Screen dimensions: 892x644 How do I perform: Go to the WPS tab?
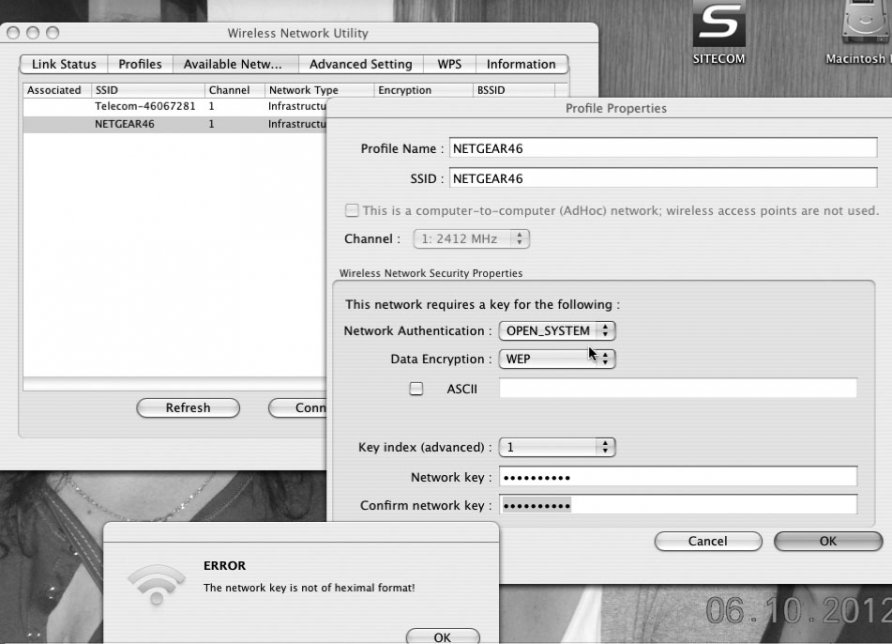[x=449, y=64]
